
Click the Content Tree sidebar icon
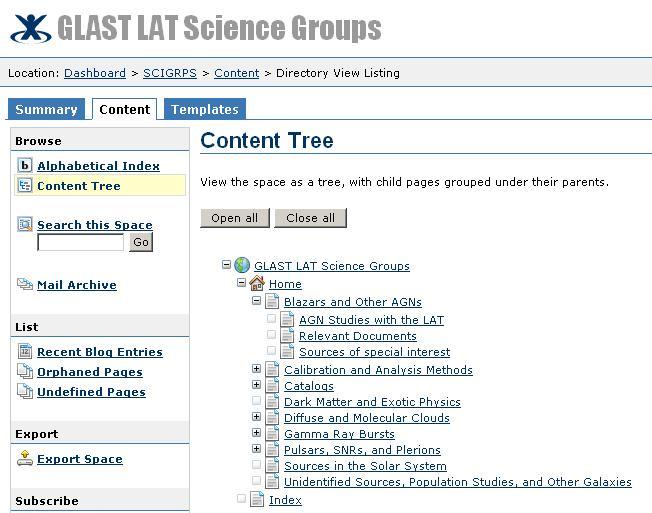click(x=25, y=185)
